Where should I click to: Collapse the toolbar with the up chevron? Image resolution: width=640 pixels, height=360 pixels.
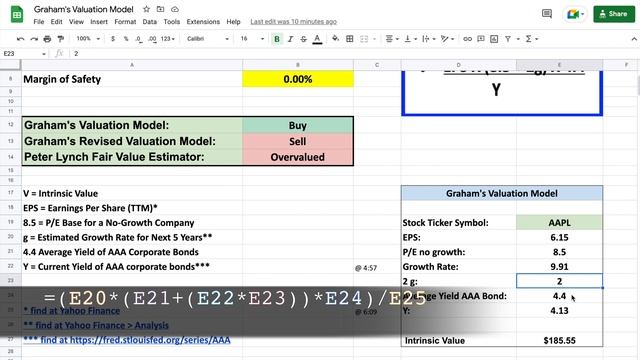click(x=634, y=39)
